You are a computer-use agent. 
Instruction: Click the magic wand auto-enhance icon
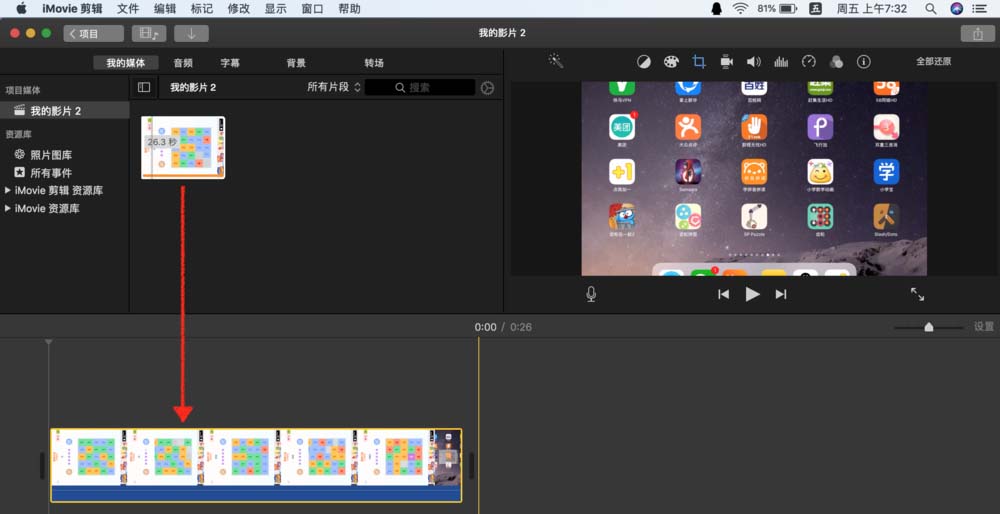(555, 61)
